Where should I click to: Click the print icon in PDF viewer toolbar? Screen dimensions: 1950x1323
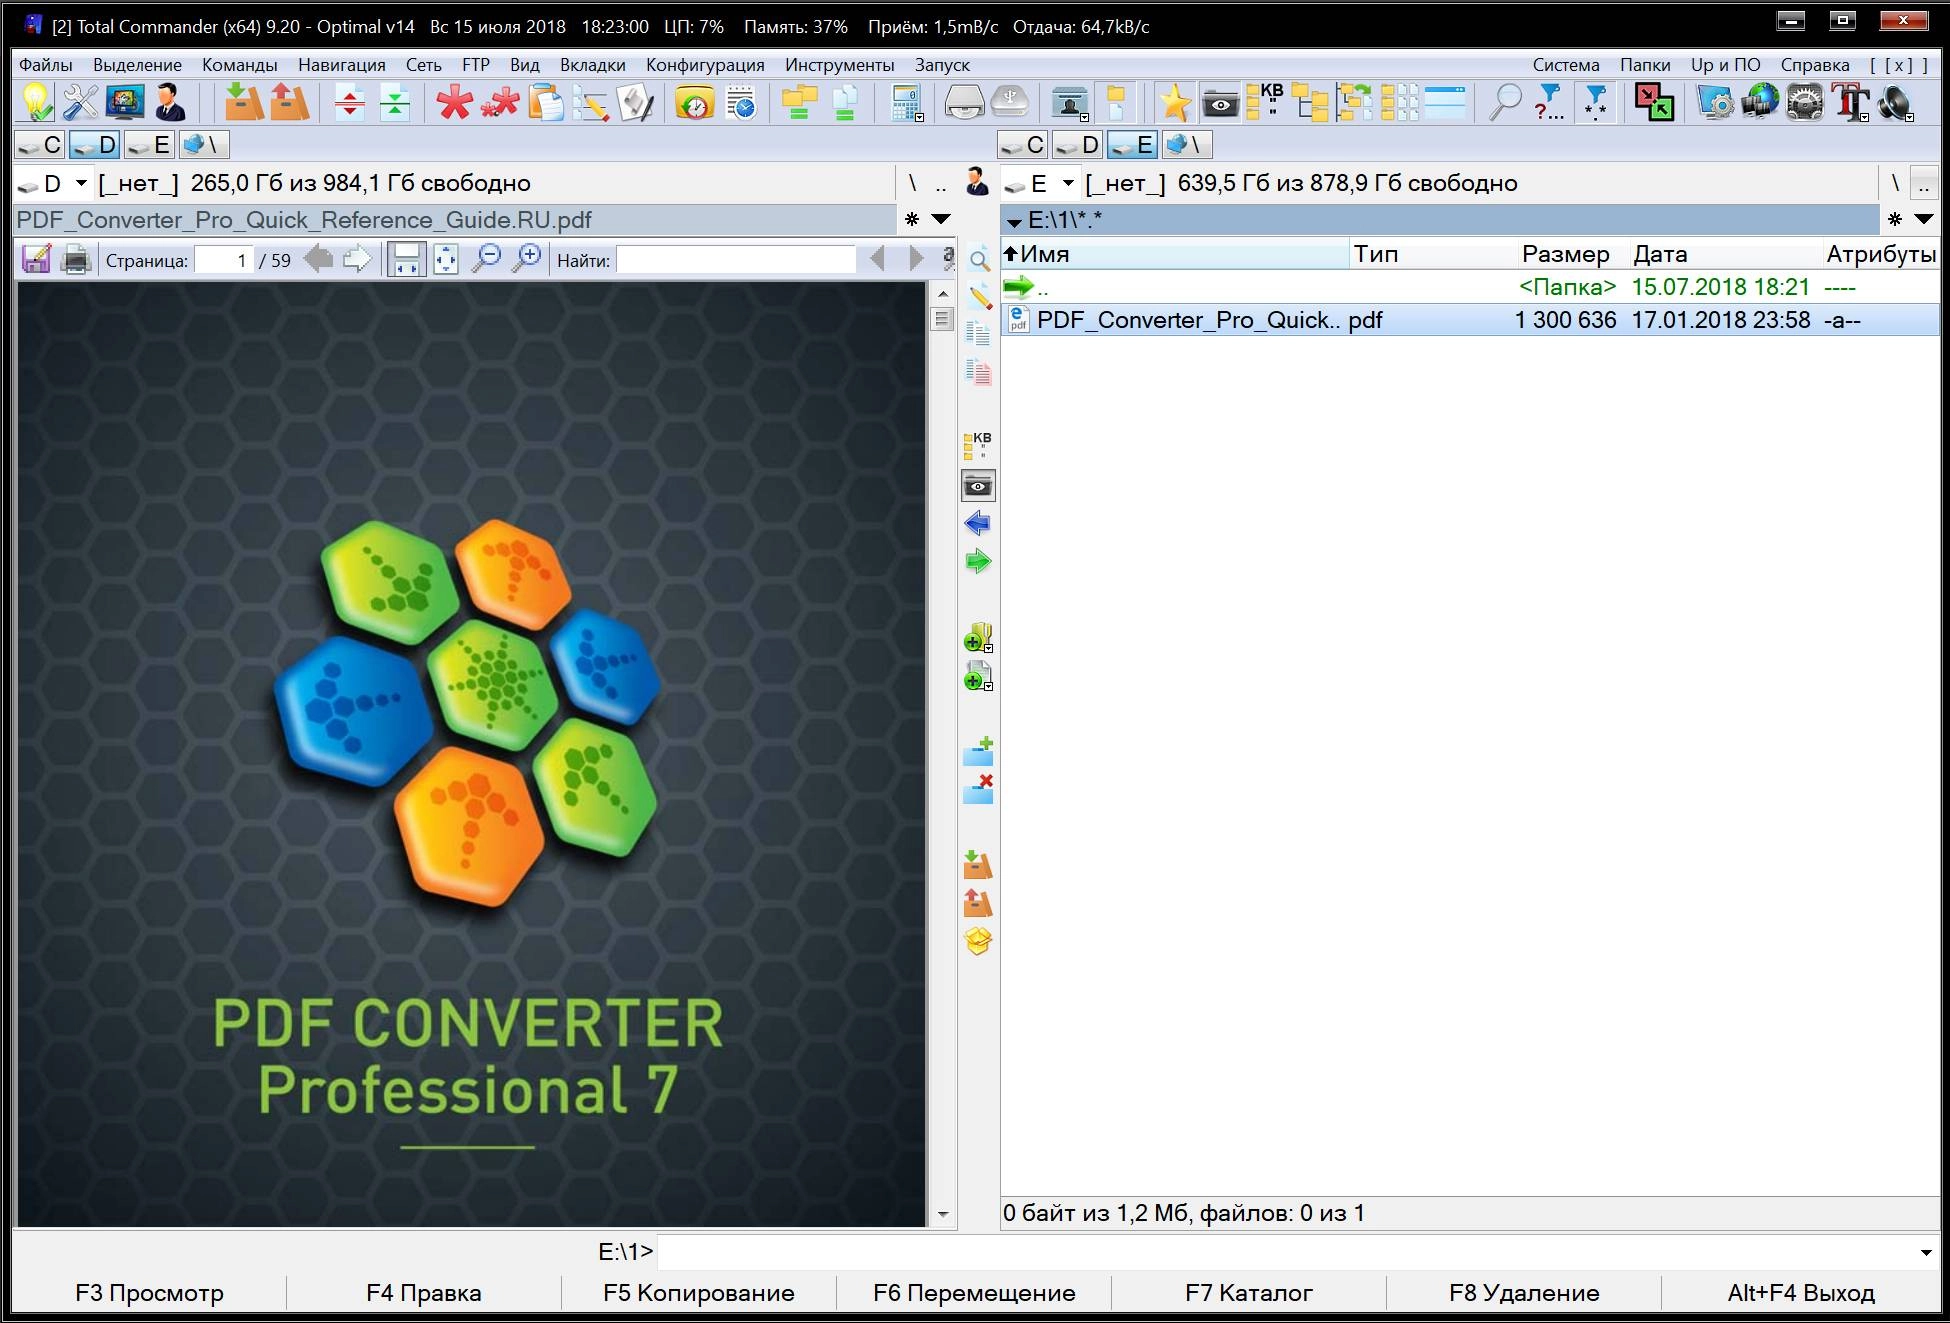[76, 260]
